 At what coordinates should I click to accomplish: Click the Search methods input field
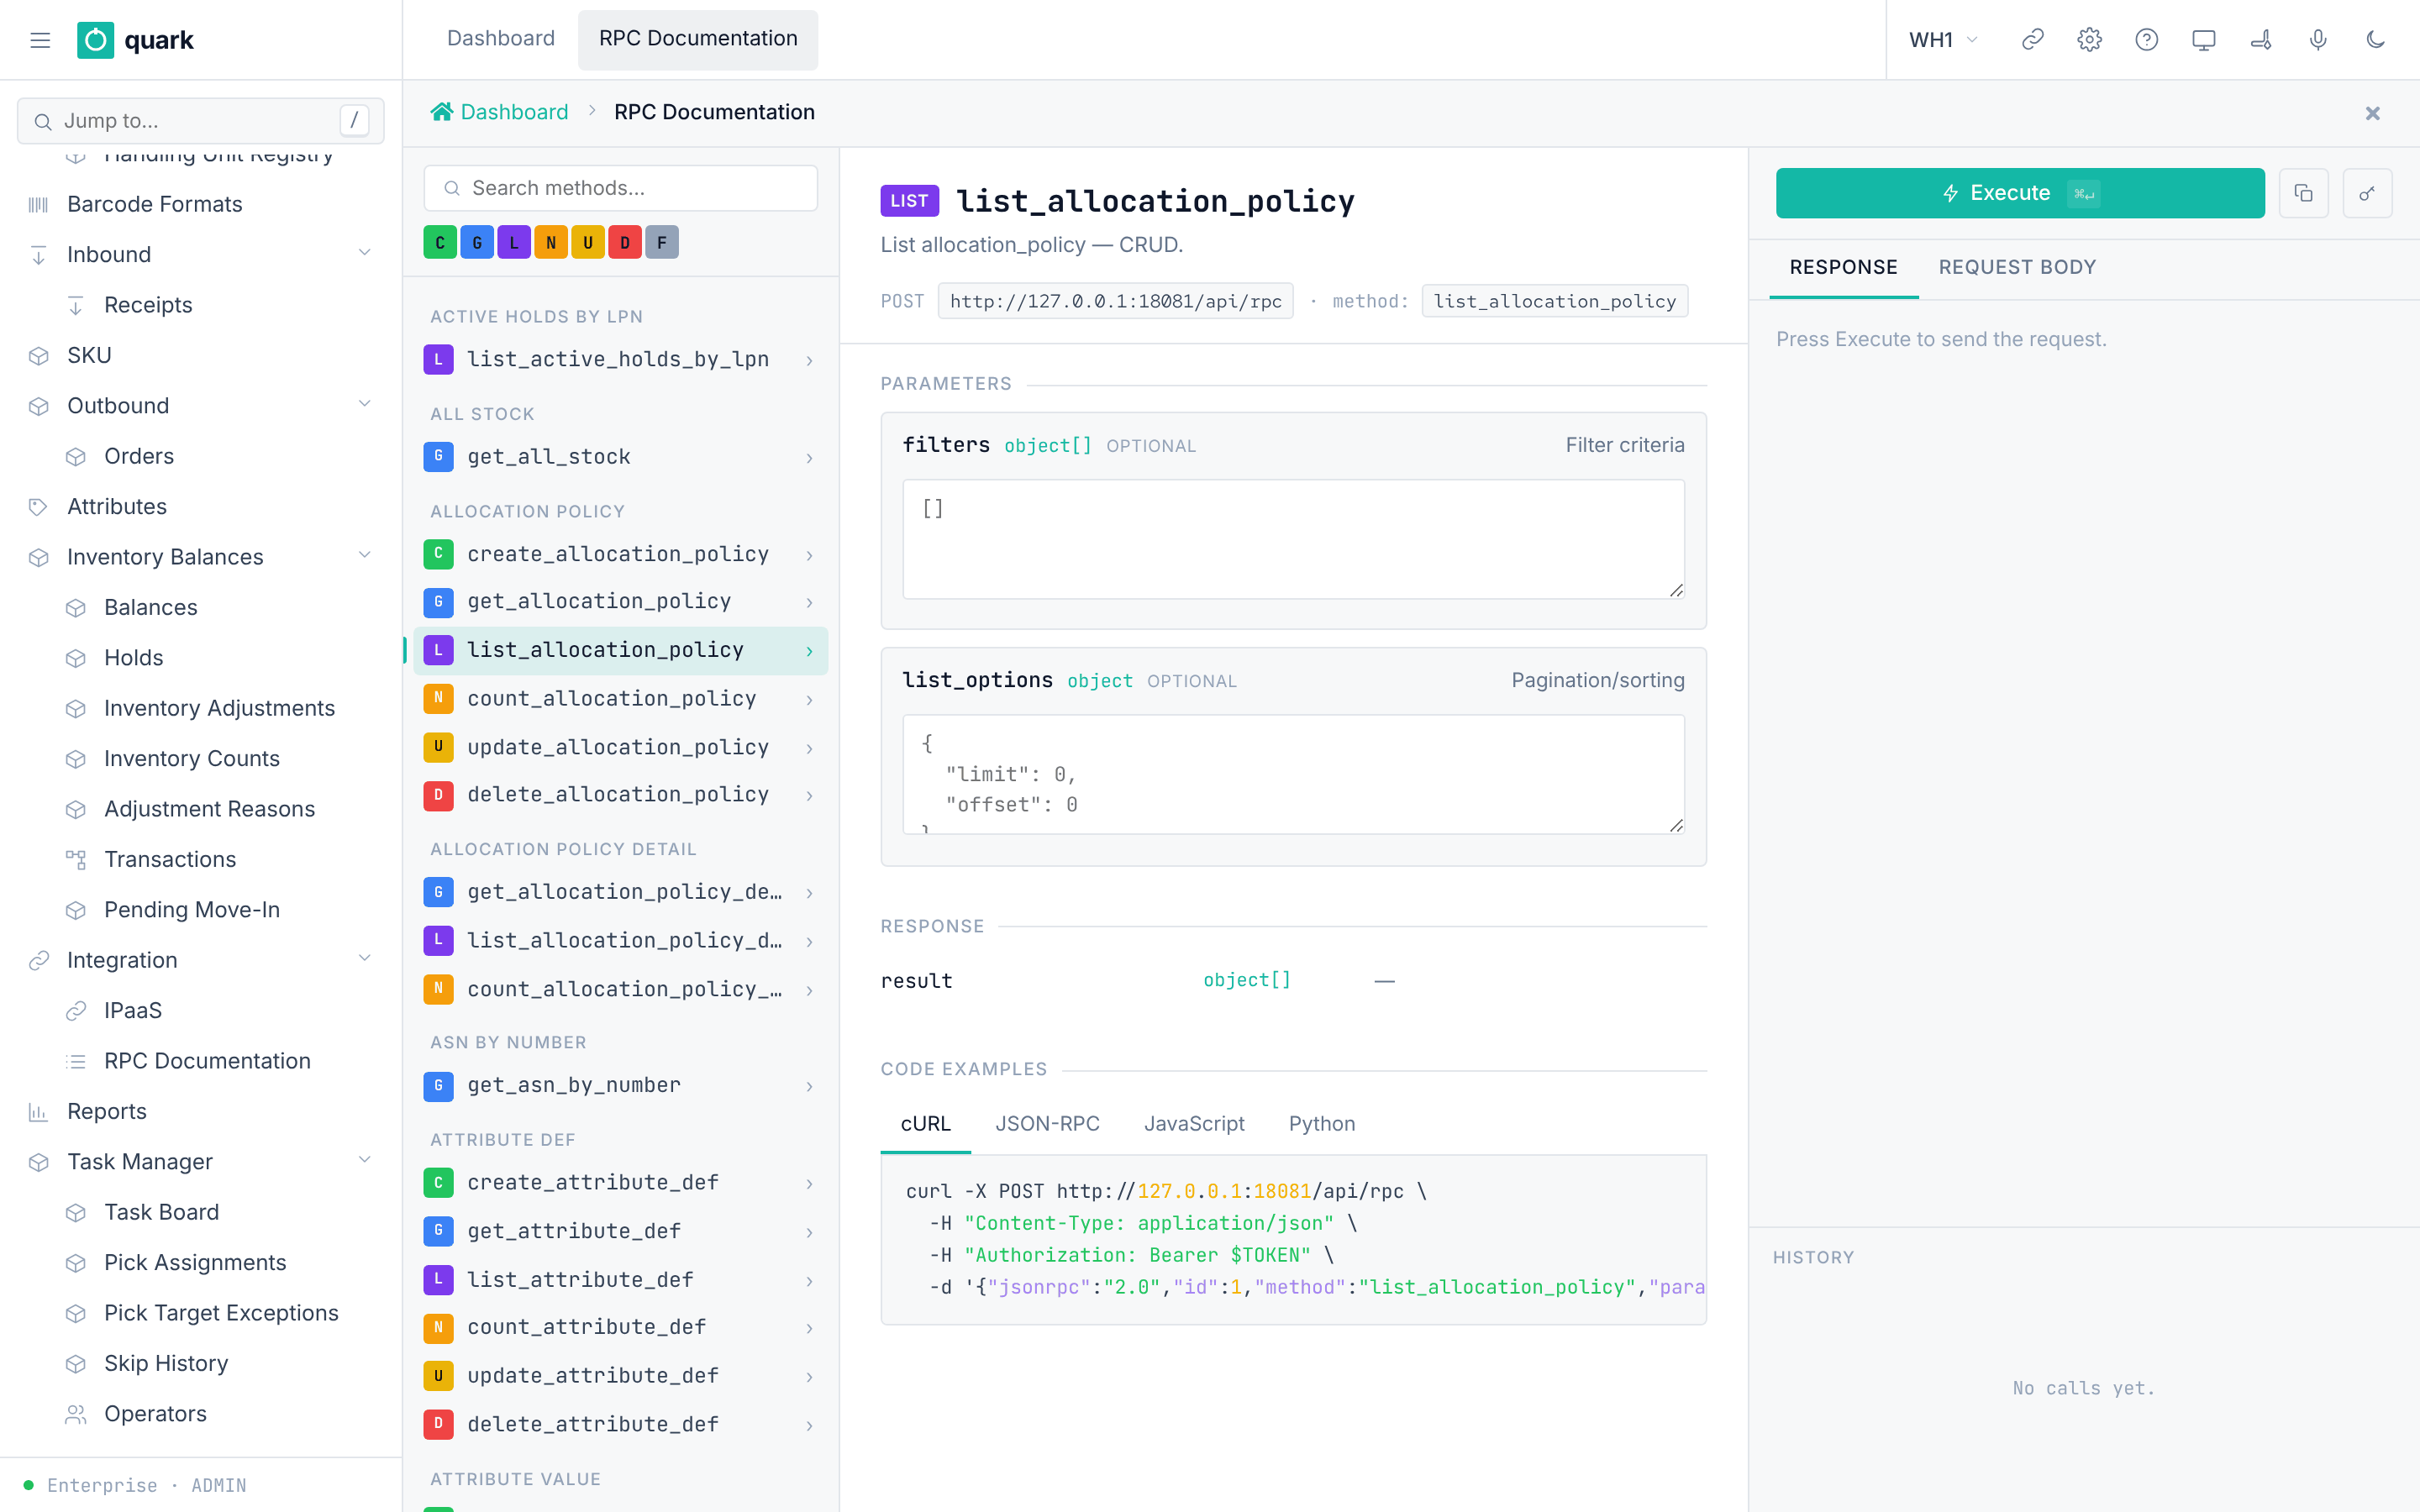point(620,188)
